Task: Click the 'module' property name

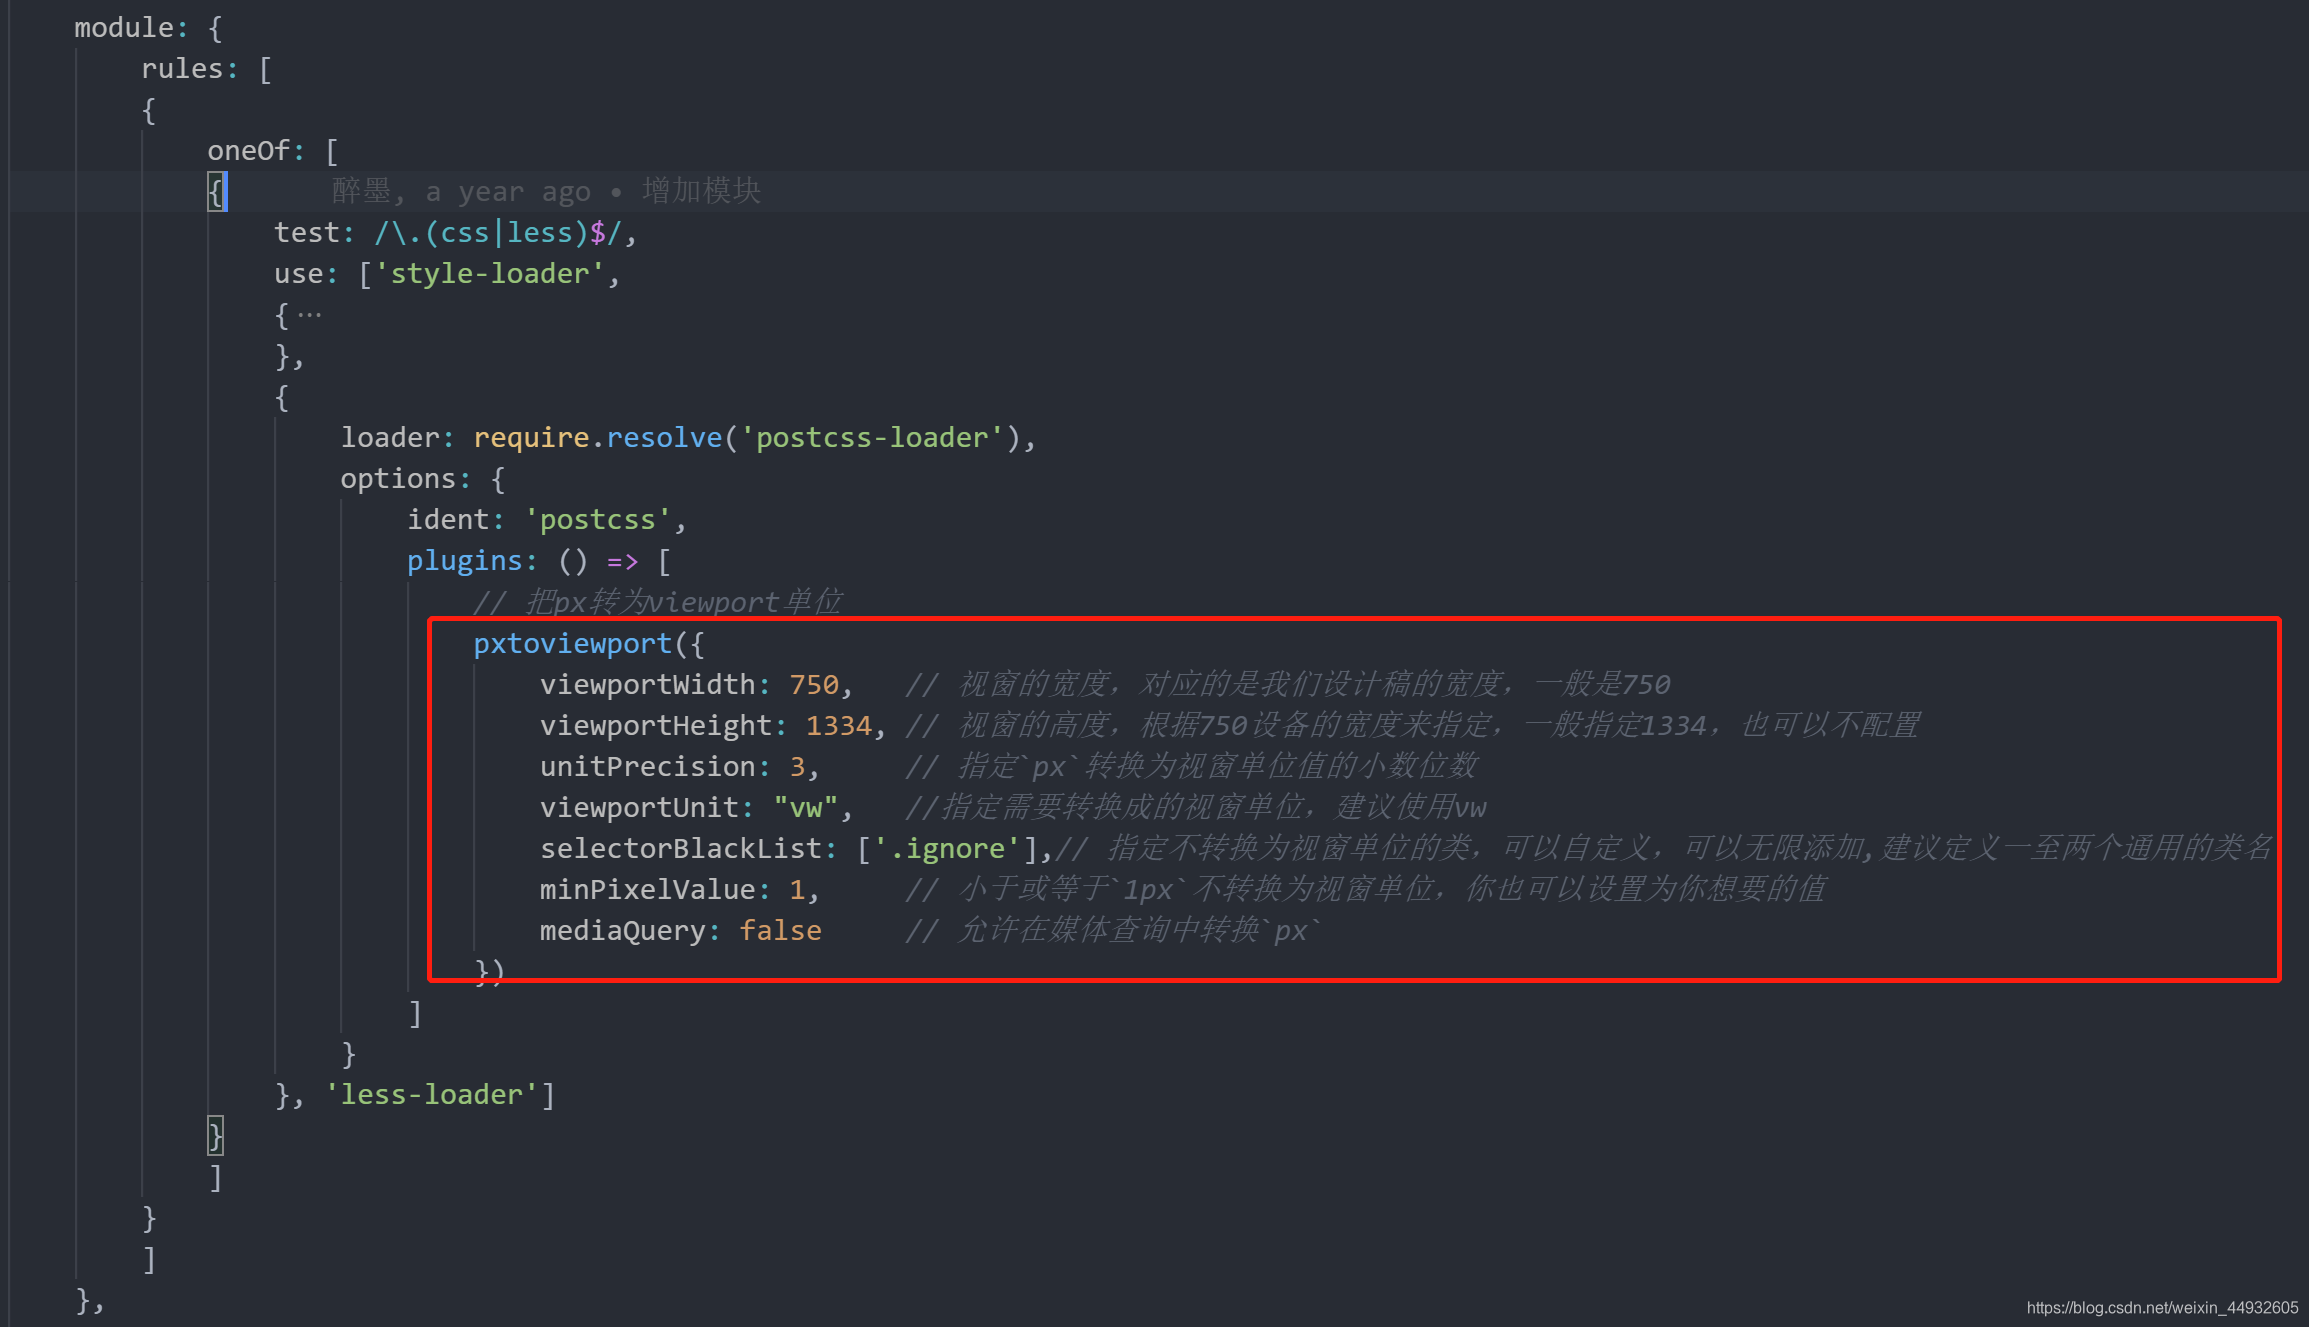Action: coord(124,28)
